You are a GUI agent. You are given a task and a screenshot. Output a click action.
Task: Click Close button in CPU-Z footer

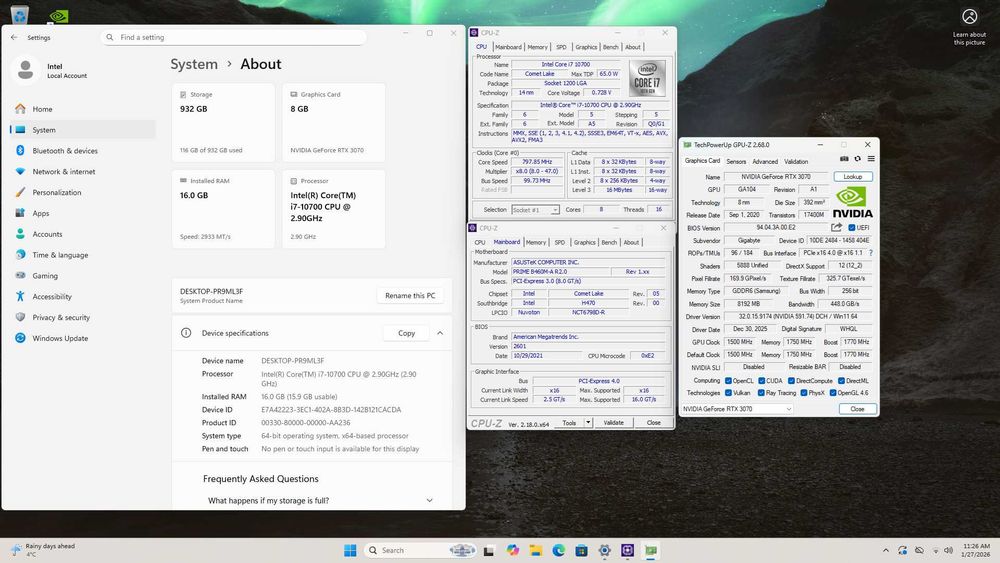pos(654,423)
